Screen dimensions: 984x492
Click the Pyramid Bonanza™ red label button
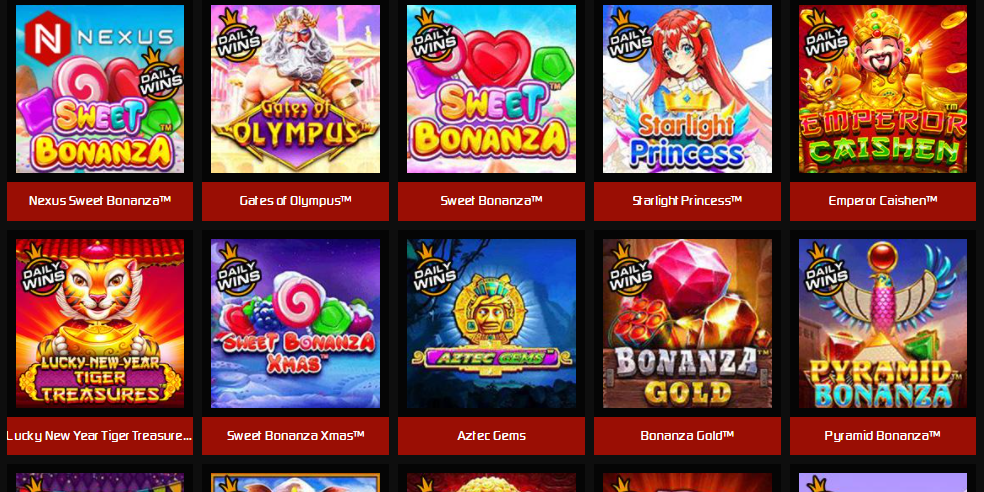[883, 436]
